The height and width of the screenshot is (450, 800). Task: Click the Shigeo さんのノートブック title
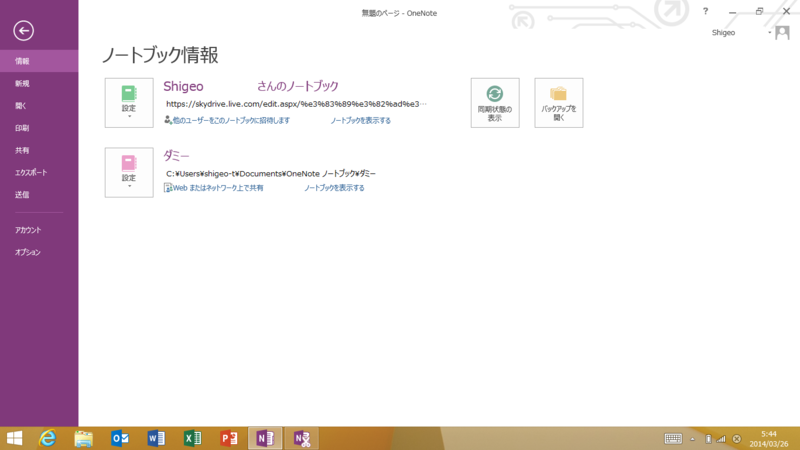click(251, 86)
